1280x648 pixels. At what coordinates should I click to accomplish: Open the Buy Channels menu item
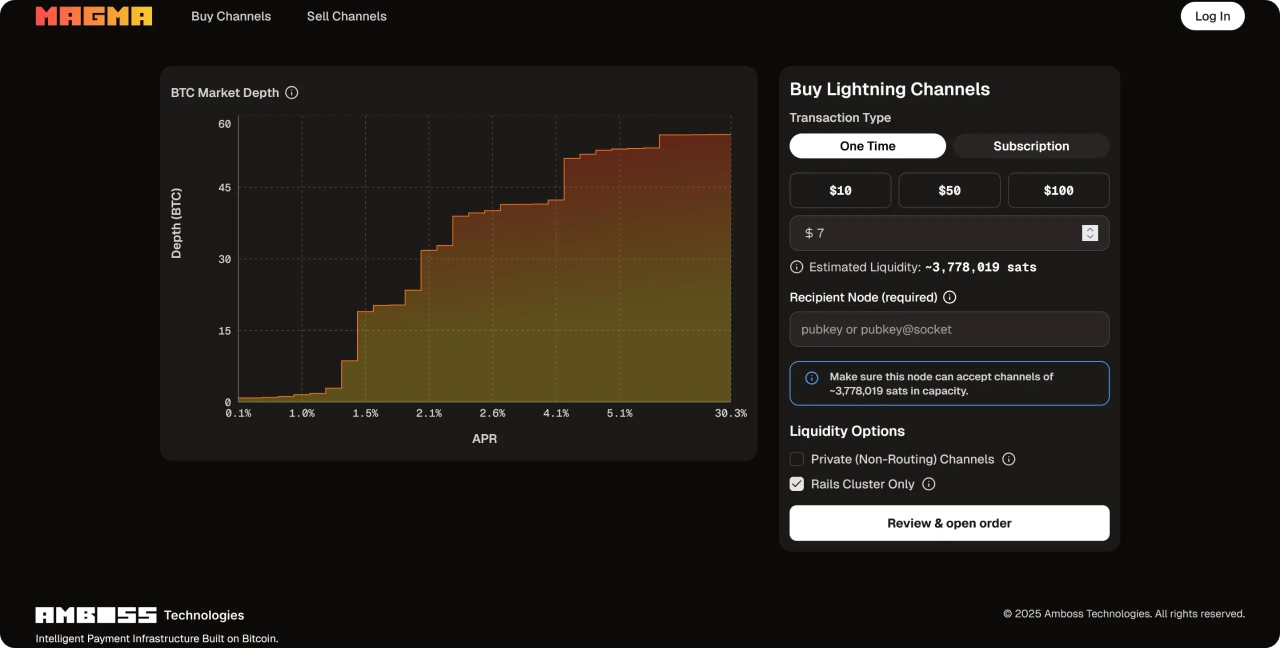pyautogui.click(x=231, y=16)
